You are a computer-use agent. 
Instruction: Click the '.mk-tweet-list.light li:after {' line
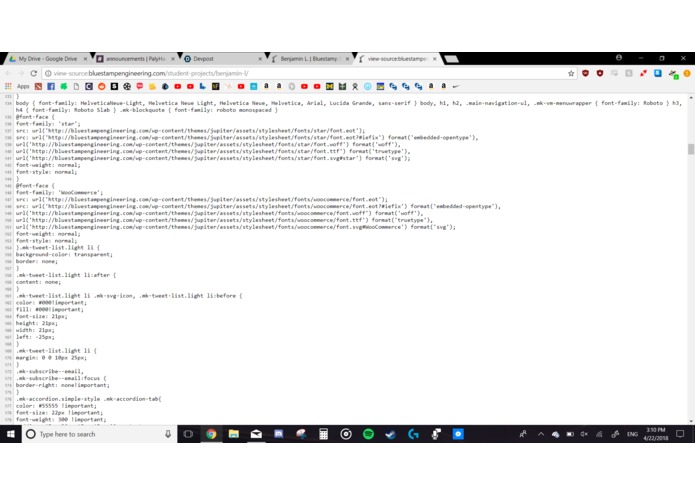coord(66,275)
